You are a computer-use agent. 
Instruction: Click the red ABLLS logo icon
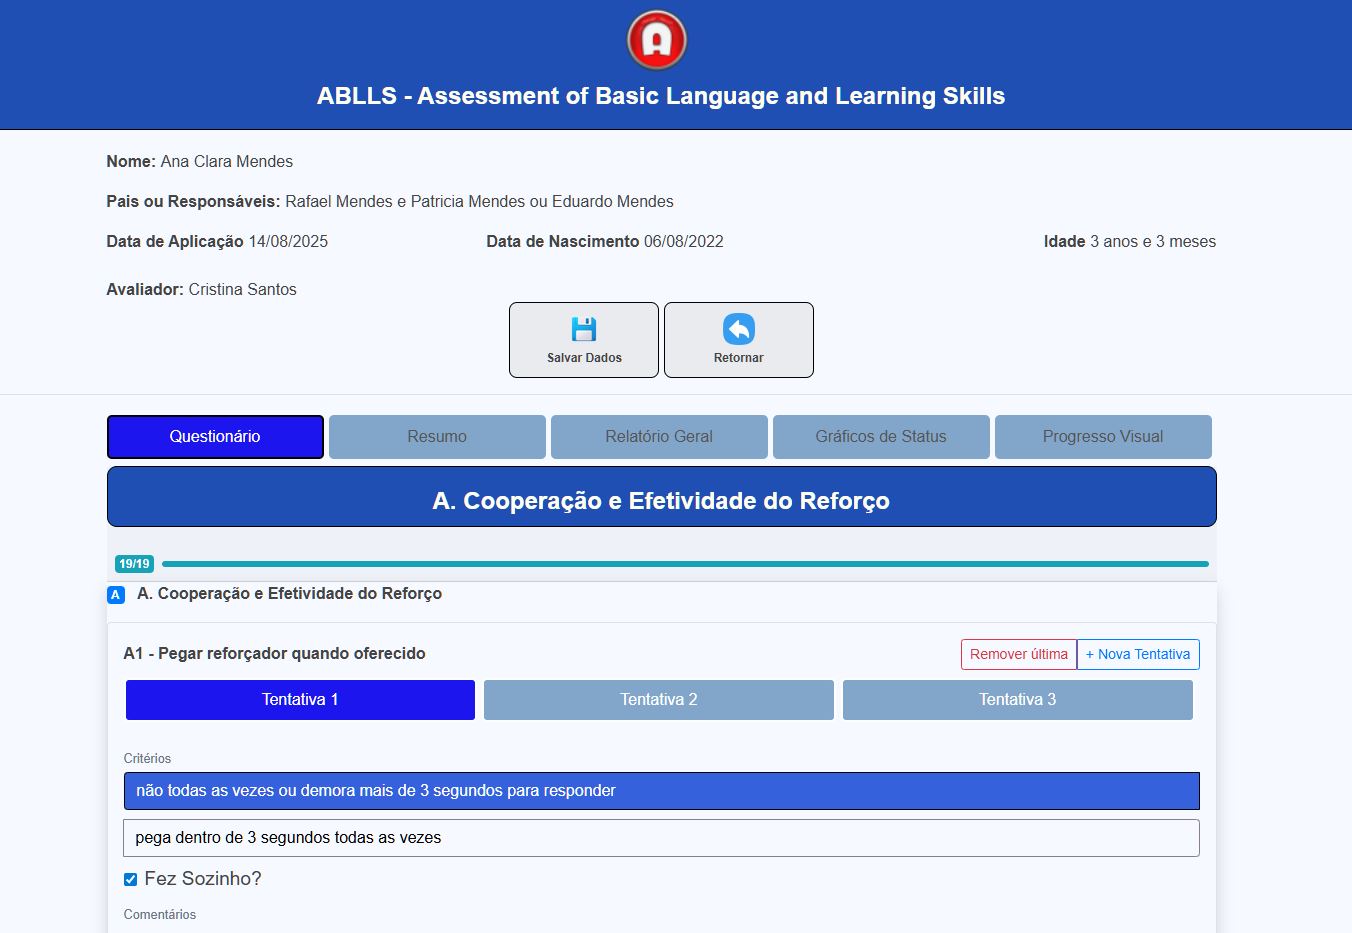click(x=656, y=40)
